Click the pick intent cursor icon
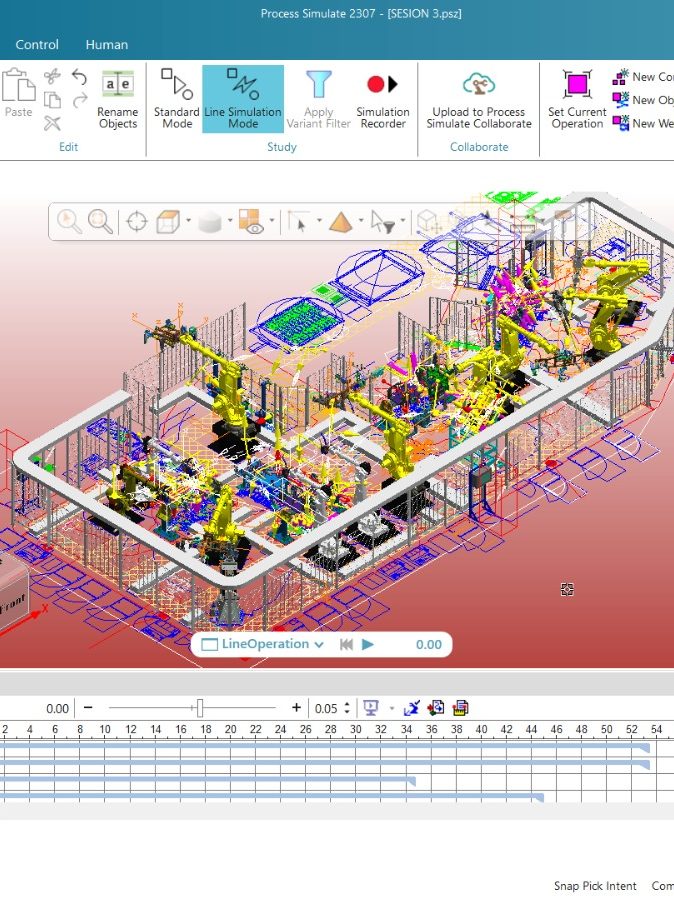Image resolution: width=674 pixels, height=899 pixels. click(298, 221)
